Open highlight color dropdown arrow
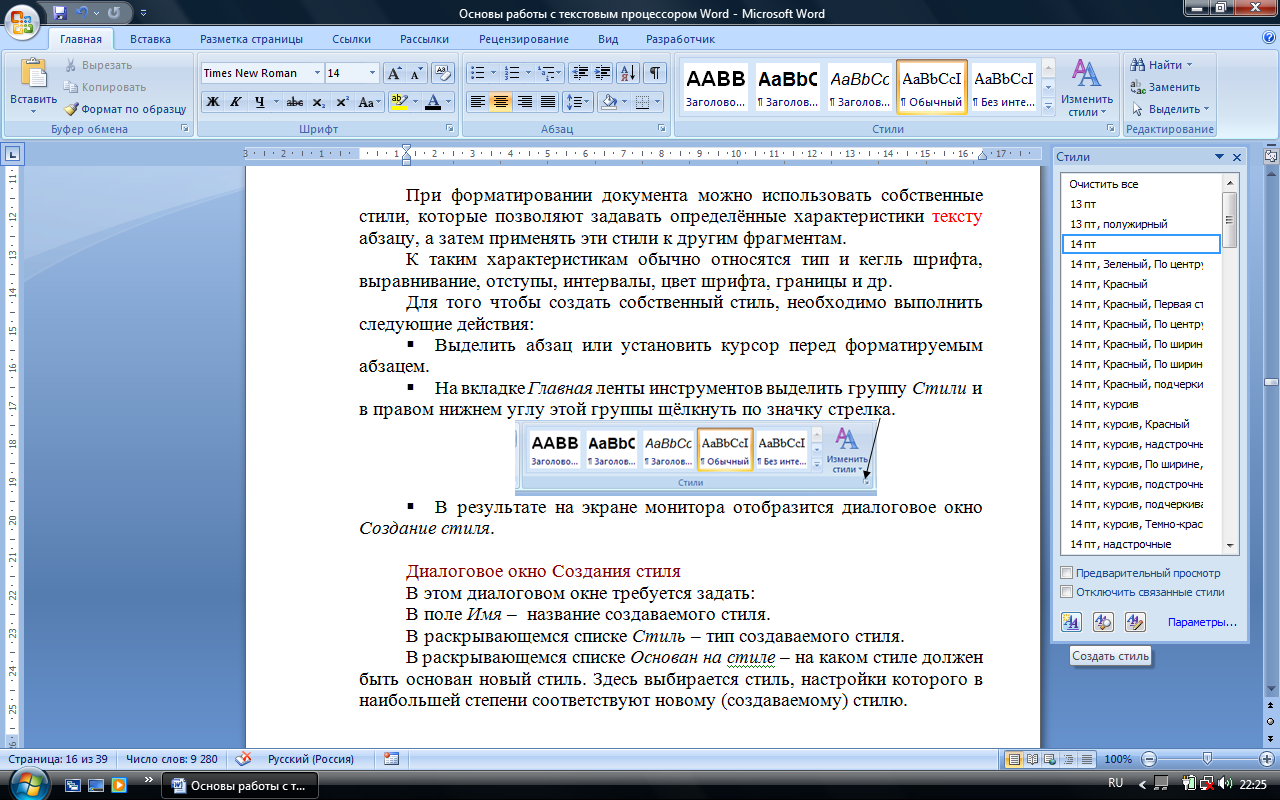 click(414, 102)
